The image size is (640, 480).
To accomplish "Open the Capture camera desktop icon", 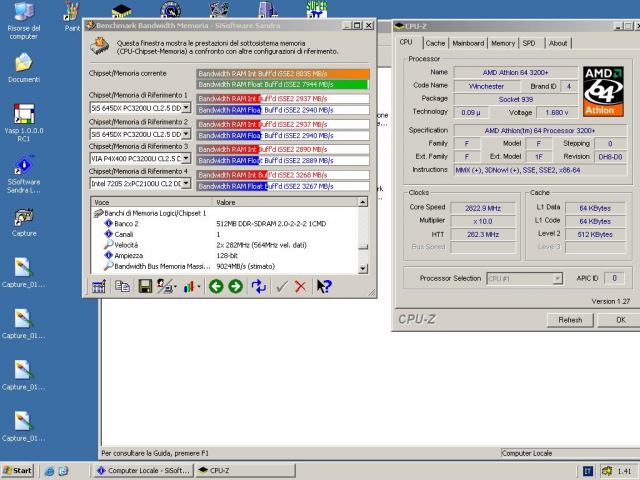I will [x=24, y=223].
